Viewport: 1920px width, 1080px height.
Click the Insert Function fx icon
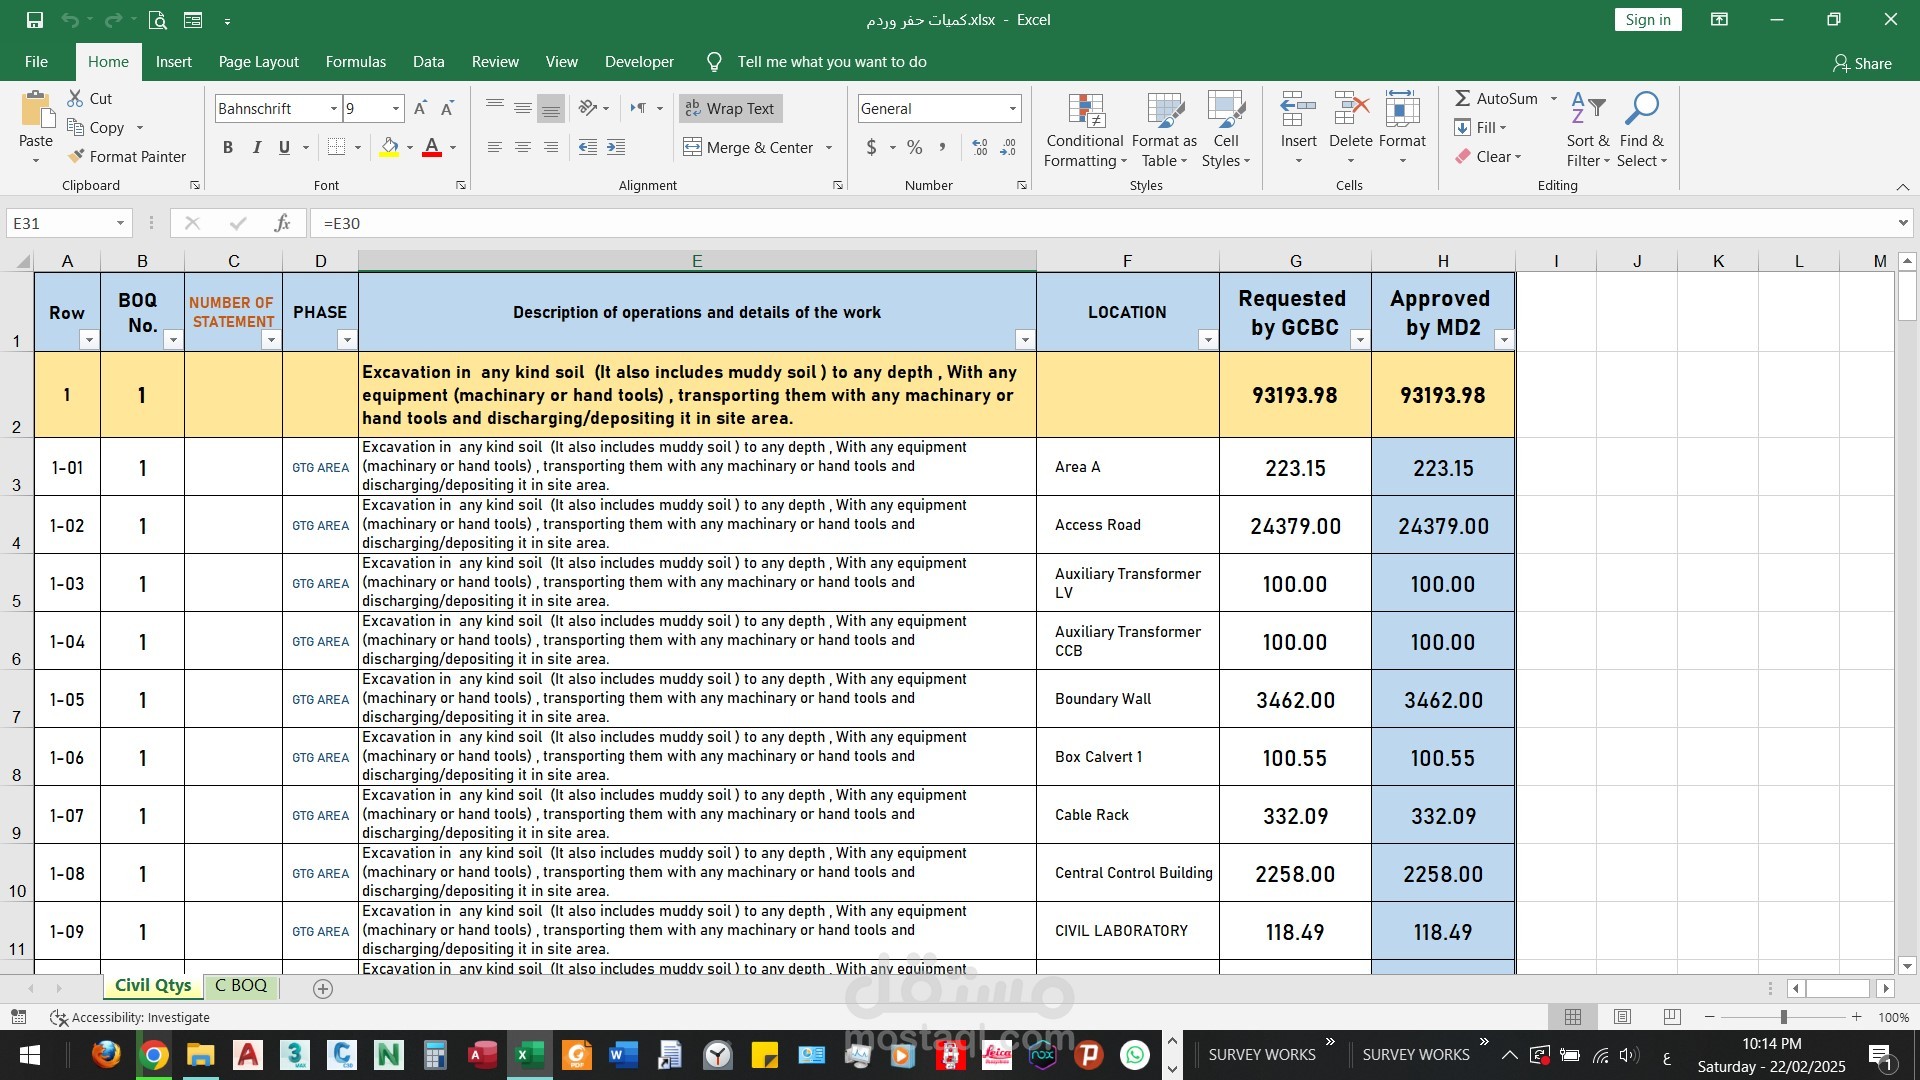(x=282, y=223)
